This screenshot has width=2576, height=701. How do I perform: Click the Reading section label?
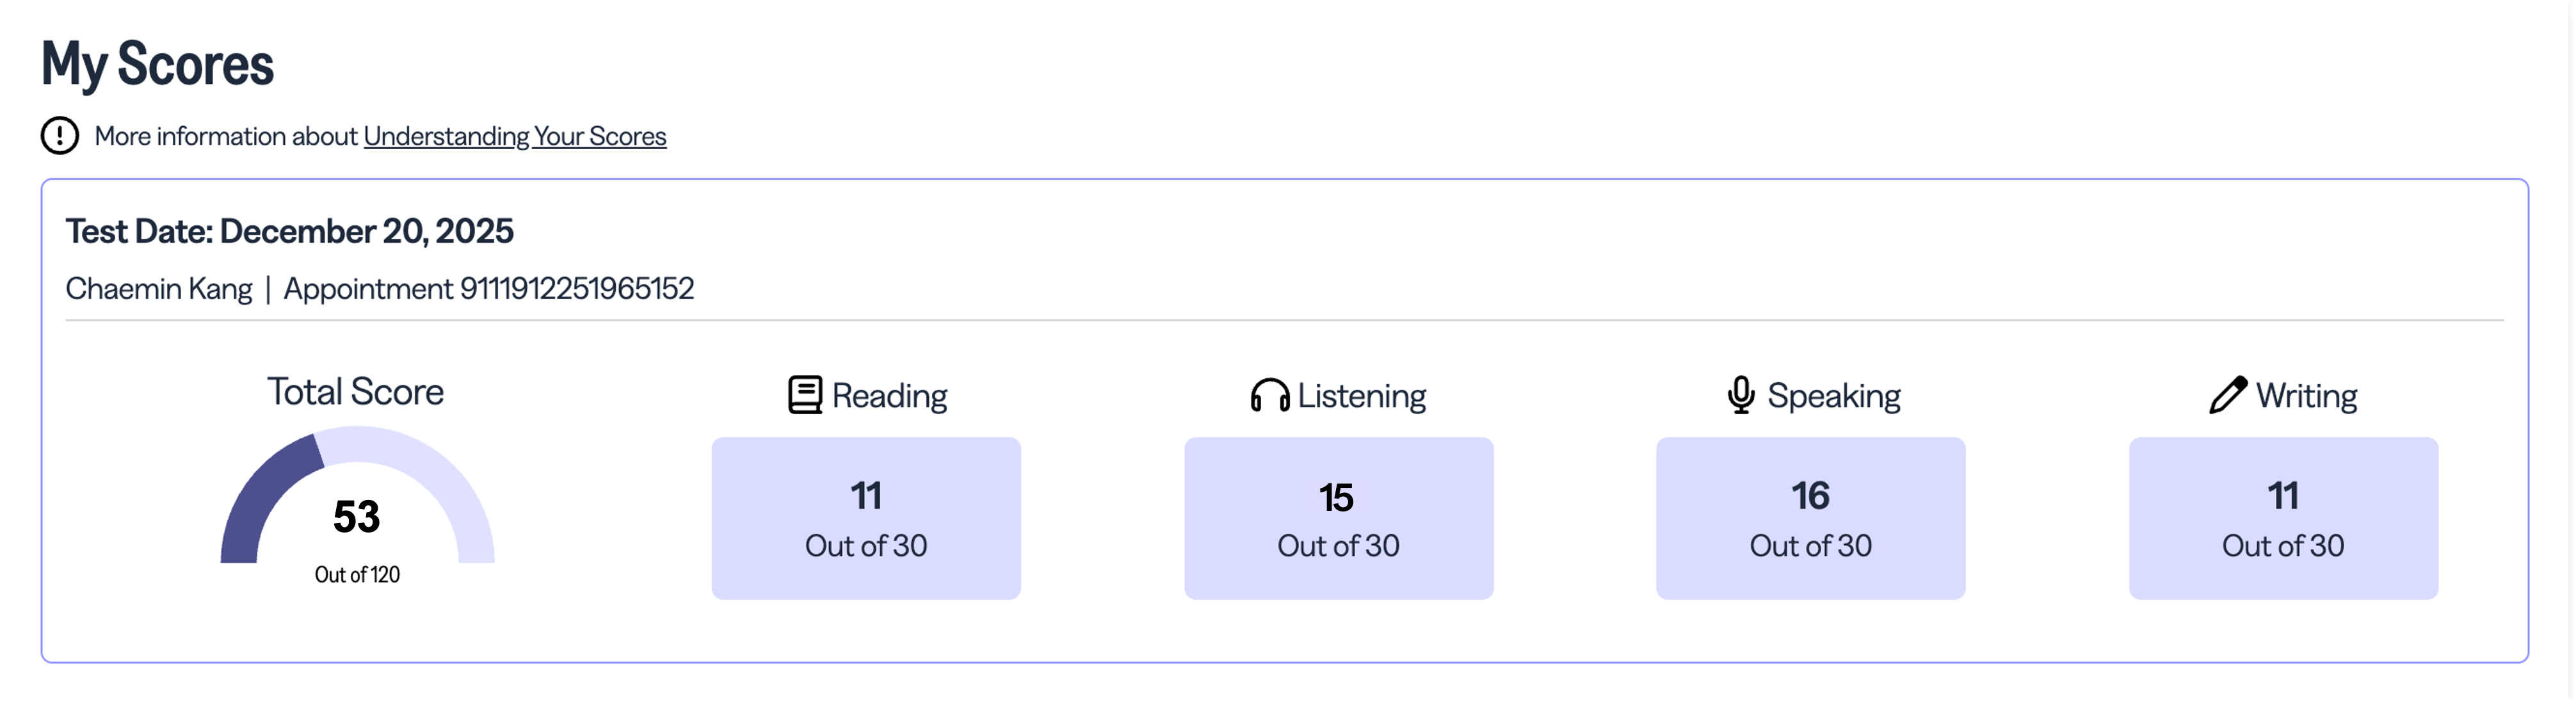coord(889,396)
